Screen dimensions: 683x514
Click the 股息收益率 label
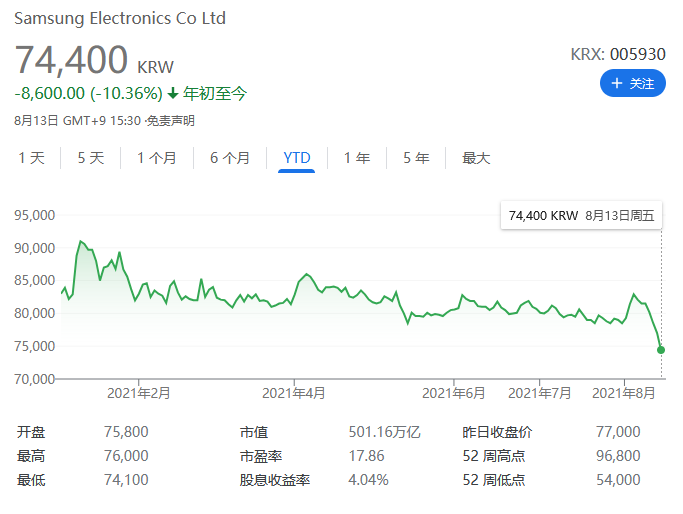point(274,480)
